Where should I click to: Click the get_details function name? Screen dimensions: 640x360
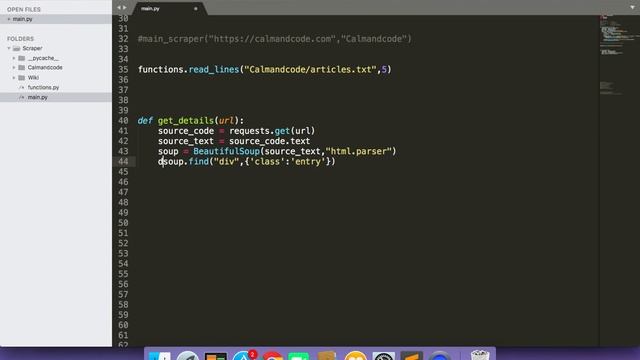click(186, 121)
